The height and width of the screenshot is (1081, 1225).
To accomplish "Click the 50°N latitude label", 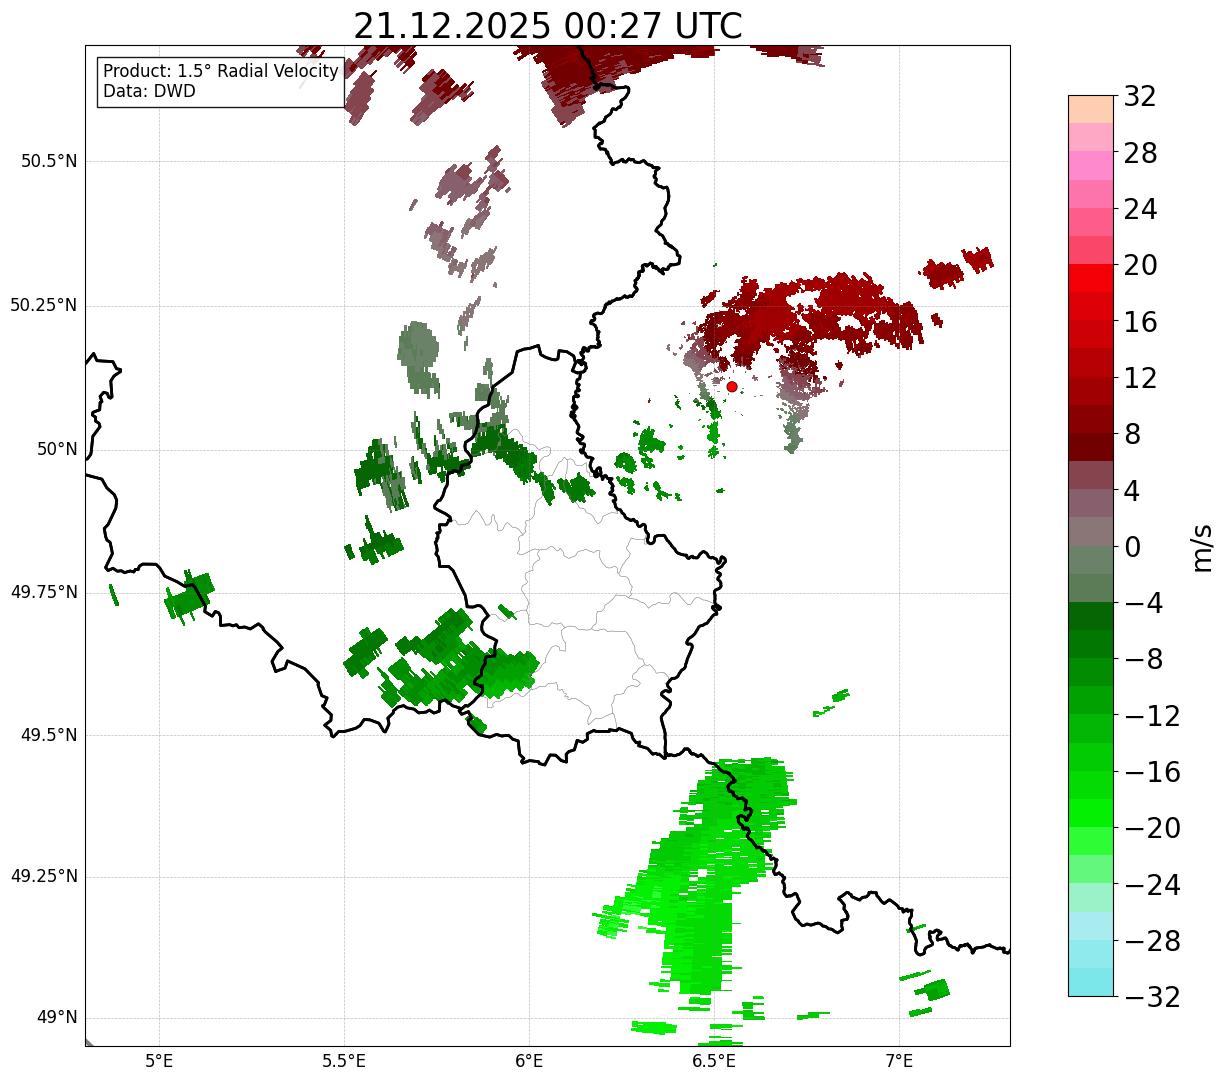I will tap(57, 449).
